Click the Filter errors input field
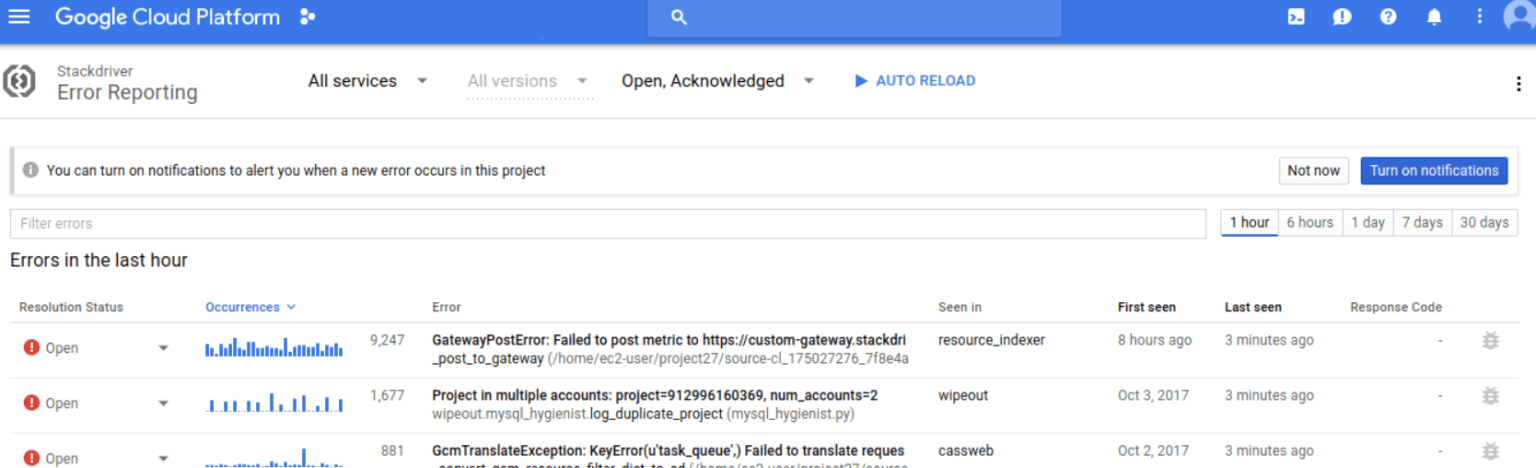 (608, 224)
